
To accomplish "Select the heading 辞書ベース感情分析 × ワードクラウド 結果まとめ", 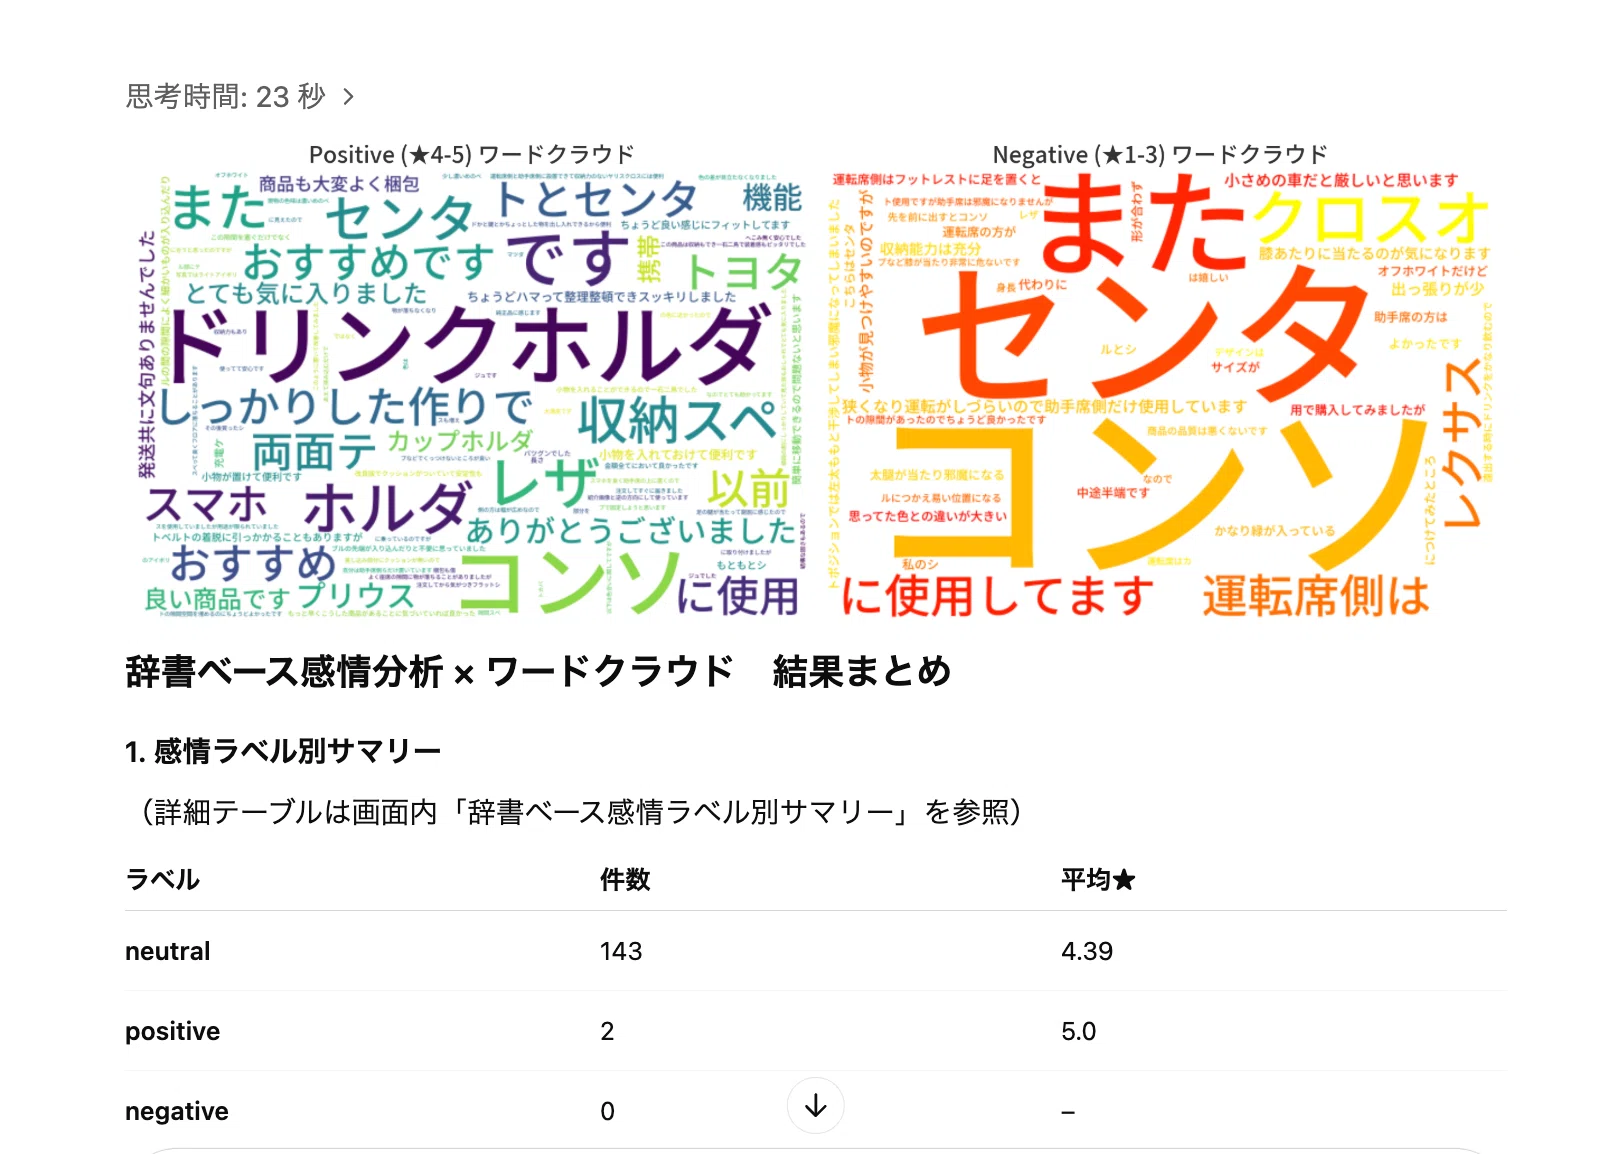I will click(538, 671).
